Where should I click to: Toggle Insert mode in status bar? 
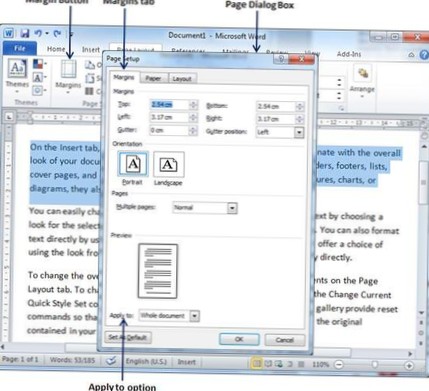(187, 362)
